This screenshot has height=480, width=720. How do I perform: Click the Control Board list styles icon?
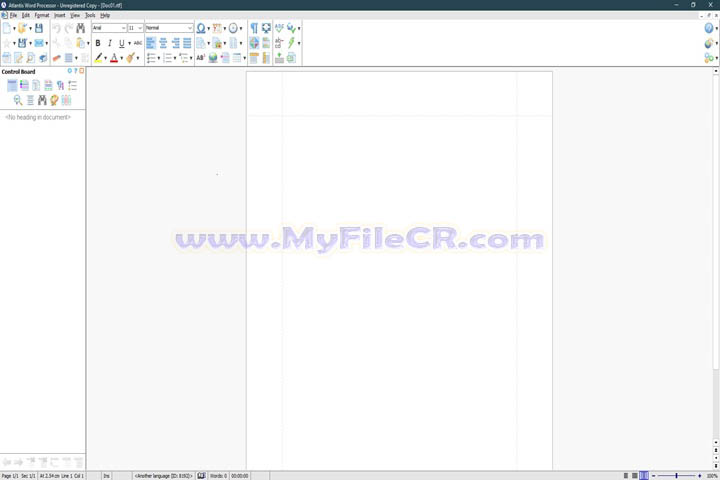point(73,85)
